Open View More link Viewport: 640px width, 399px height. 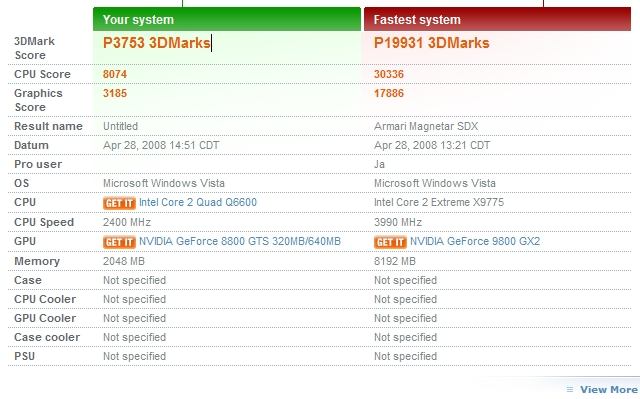click(608, 389)
